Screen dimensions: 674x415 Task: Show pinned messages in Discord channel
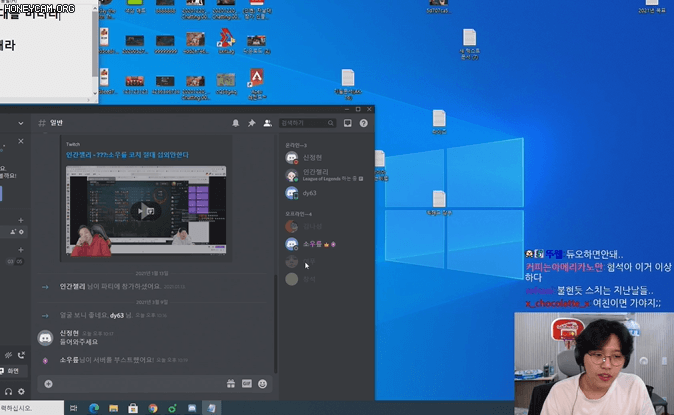pos(251,123)
